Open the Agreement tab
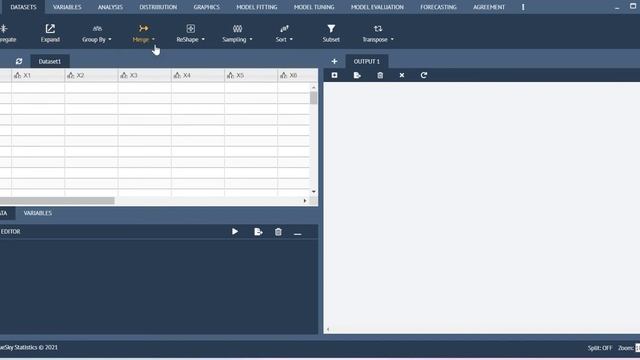Image resolution: width=640 pixels, height=360 pixels. (x=489, y=7)
